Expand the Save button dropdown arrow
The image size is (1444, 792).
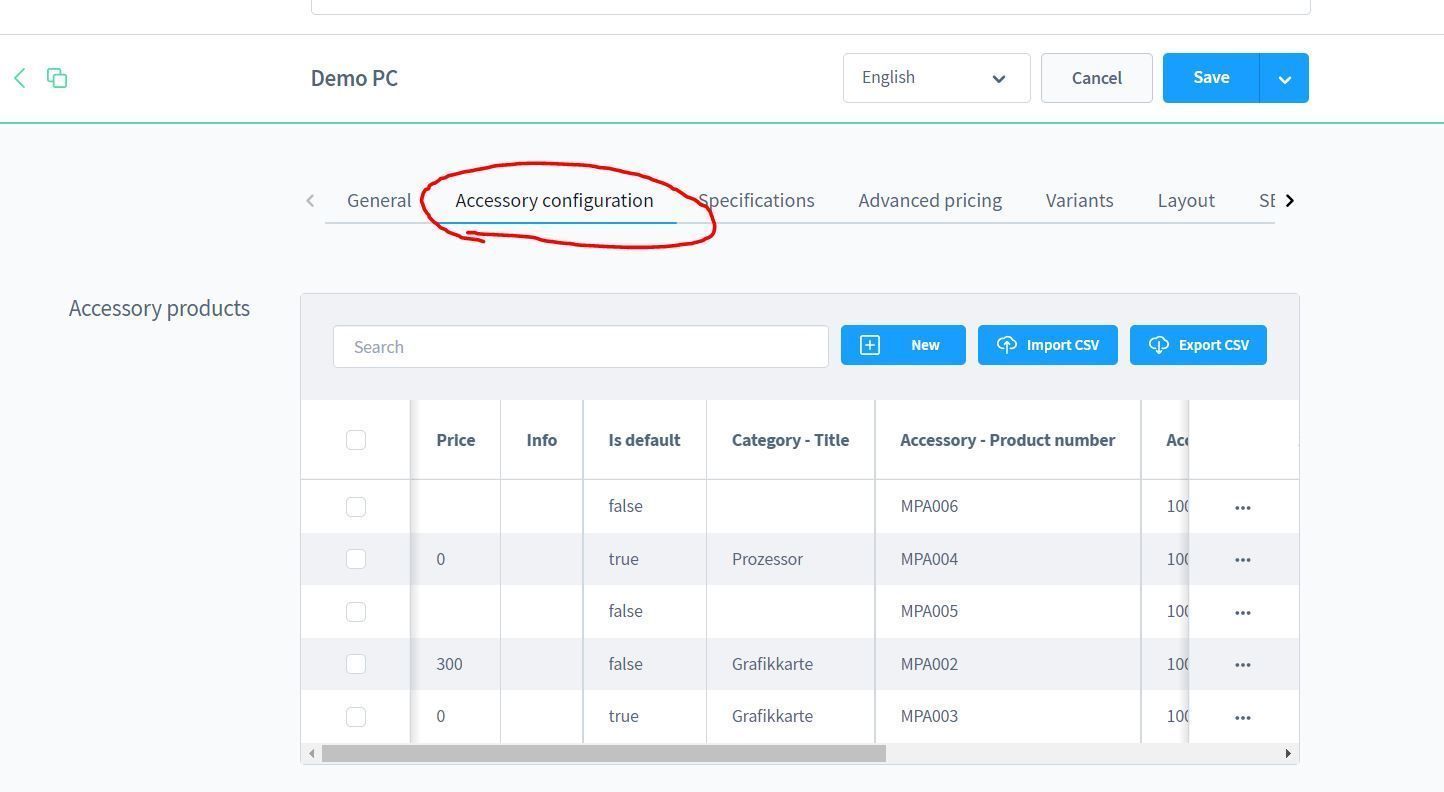click(1284, 78)
